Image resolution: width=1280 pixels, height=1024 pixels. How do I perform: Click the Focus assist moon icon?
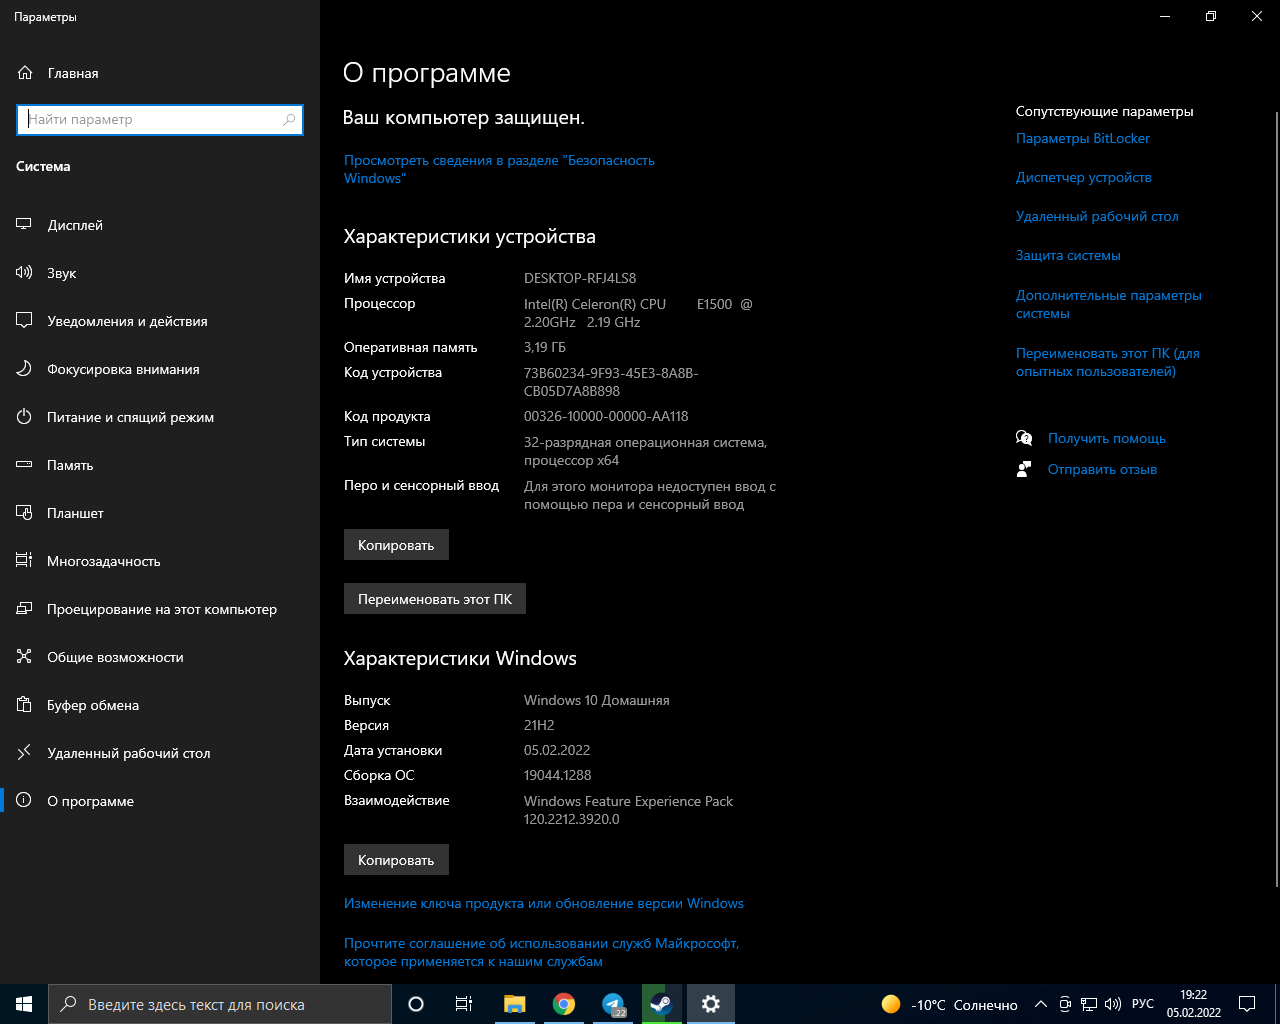[x=24, y=369]
